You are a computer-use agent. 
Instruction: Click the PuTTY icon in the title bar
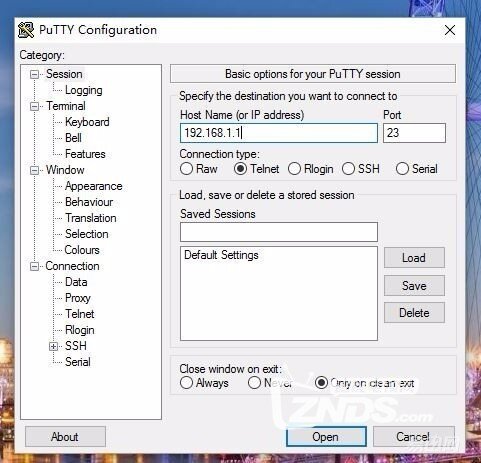click(26, 30)
